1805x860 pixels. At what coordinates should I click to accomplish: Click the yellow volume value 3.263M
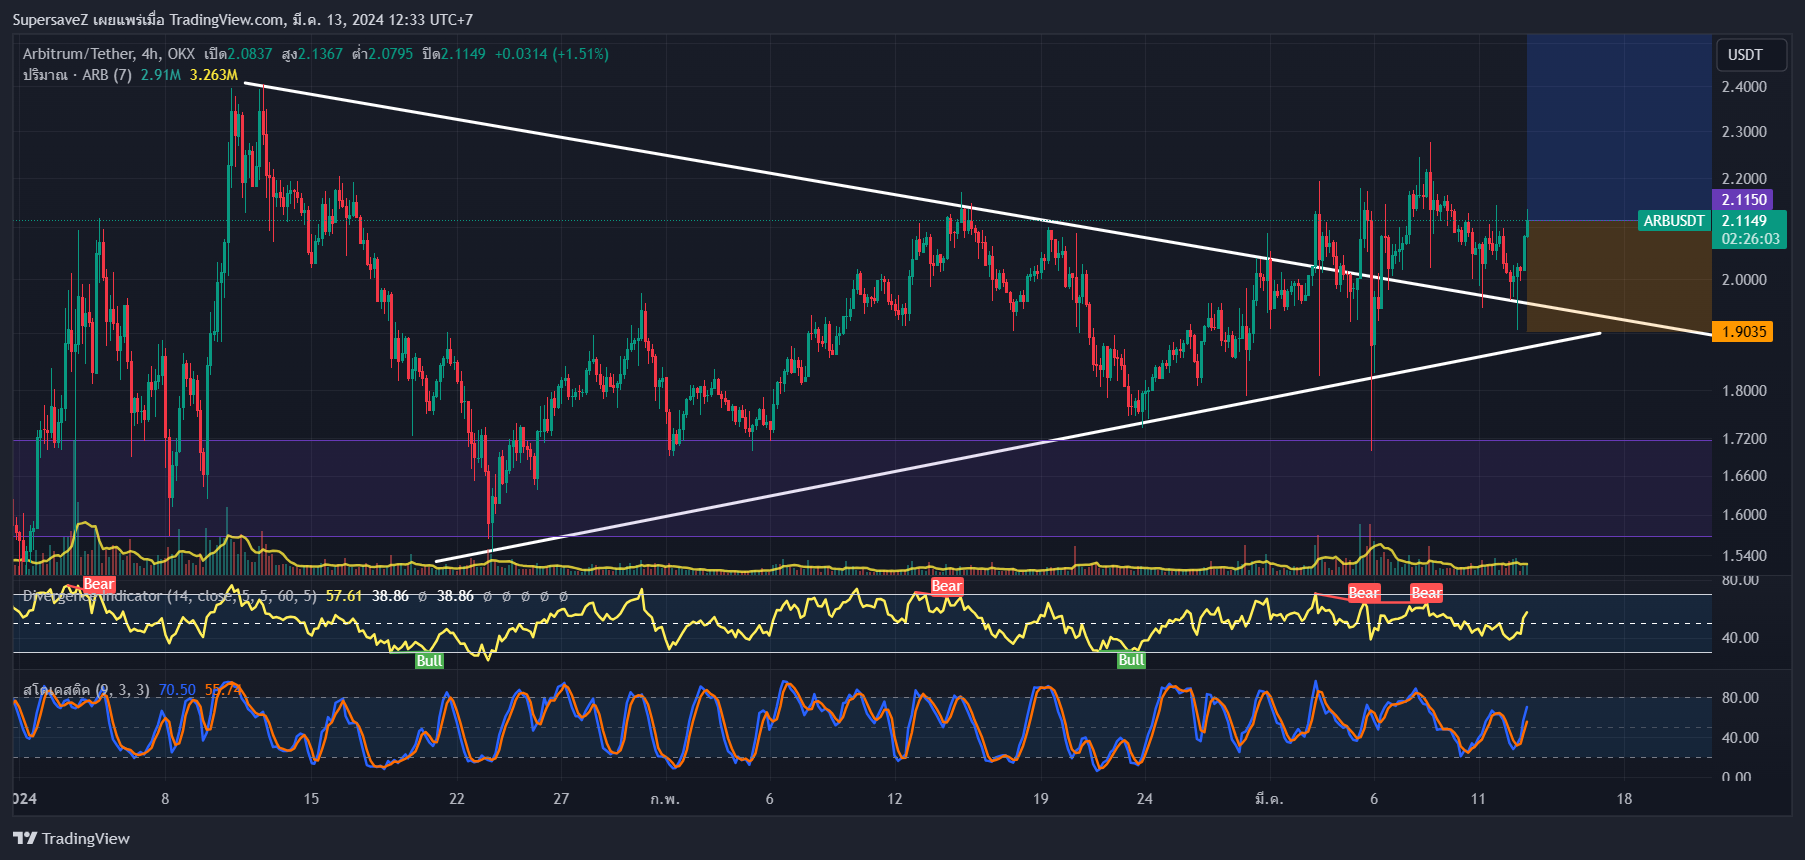(214, 75)
